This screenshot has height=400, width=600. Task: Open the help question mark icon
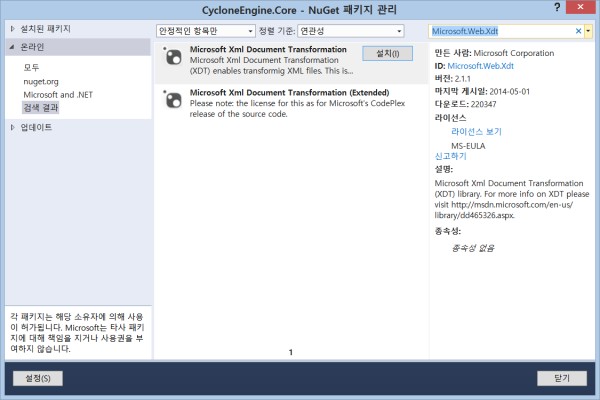[557, 7]
